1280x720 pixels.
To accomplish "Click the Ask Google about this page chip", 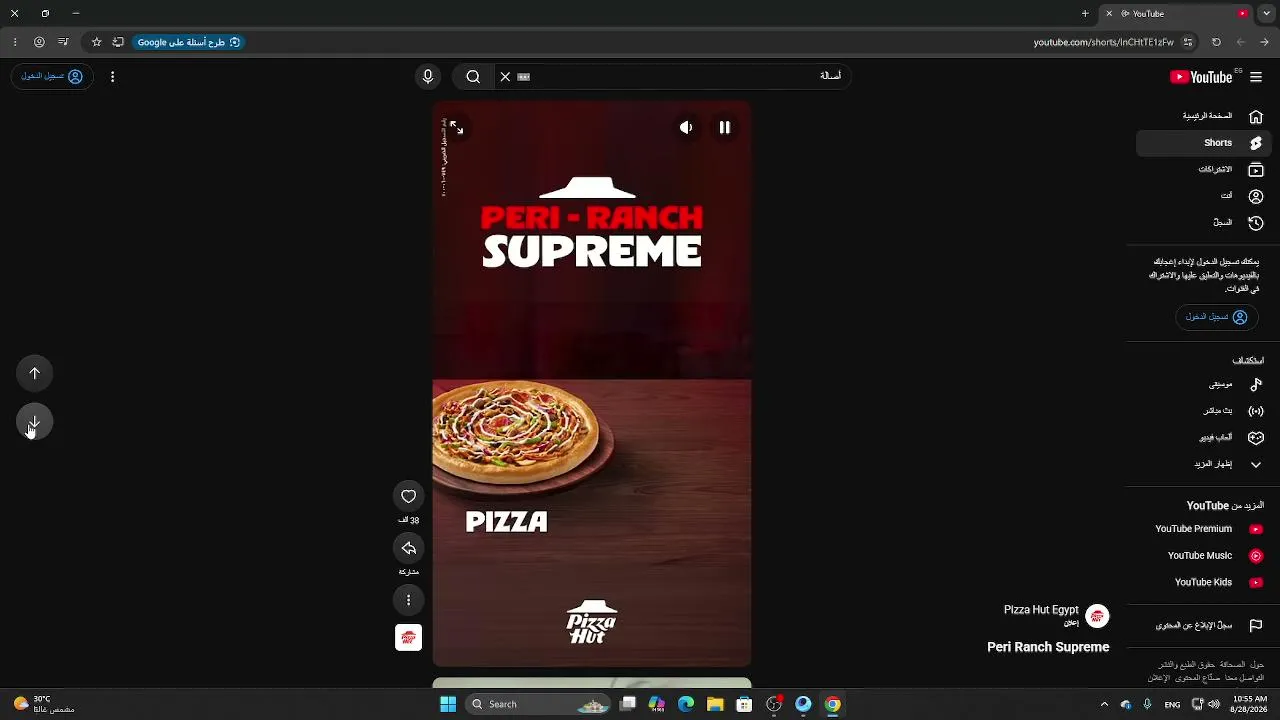I will [x=189, y=42].
